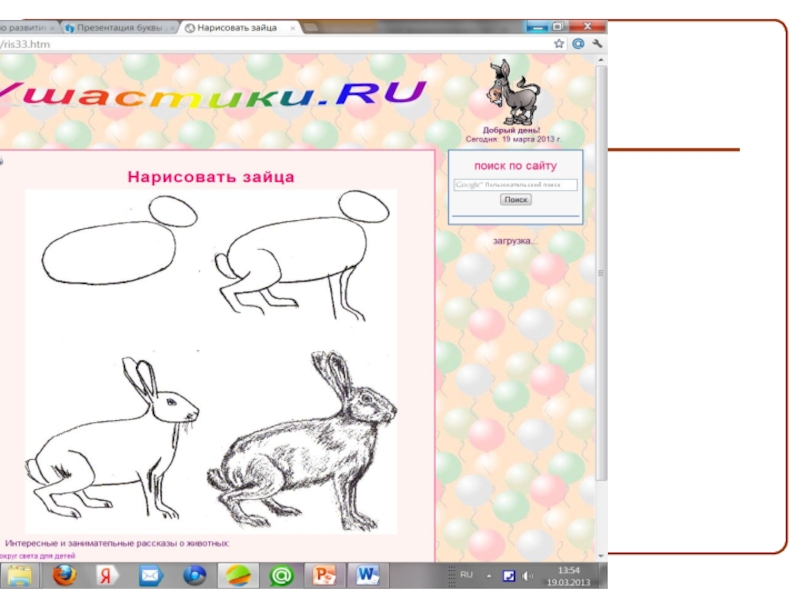Launch Yandex browser from the taskbar
Viewport: 800px width, 600px height.
[x=106, y=576]
